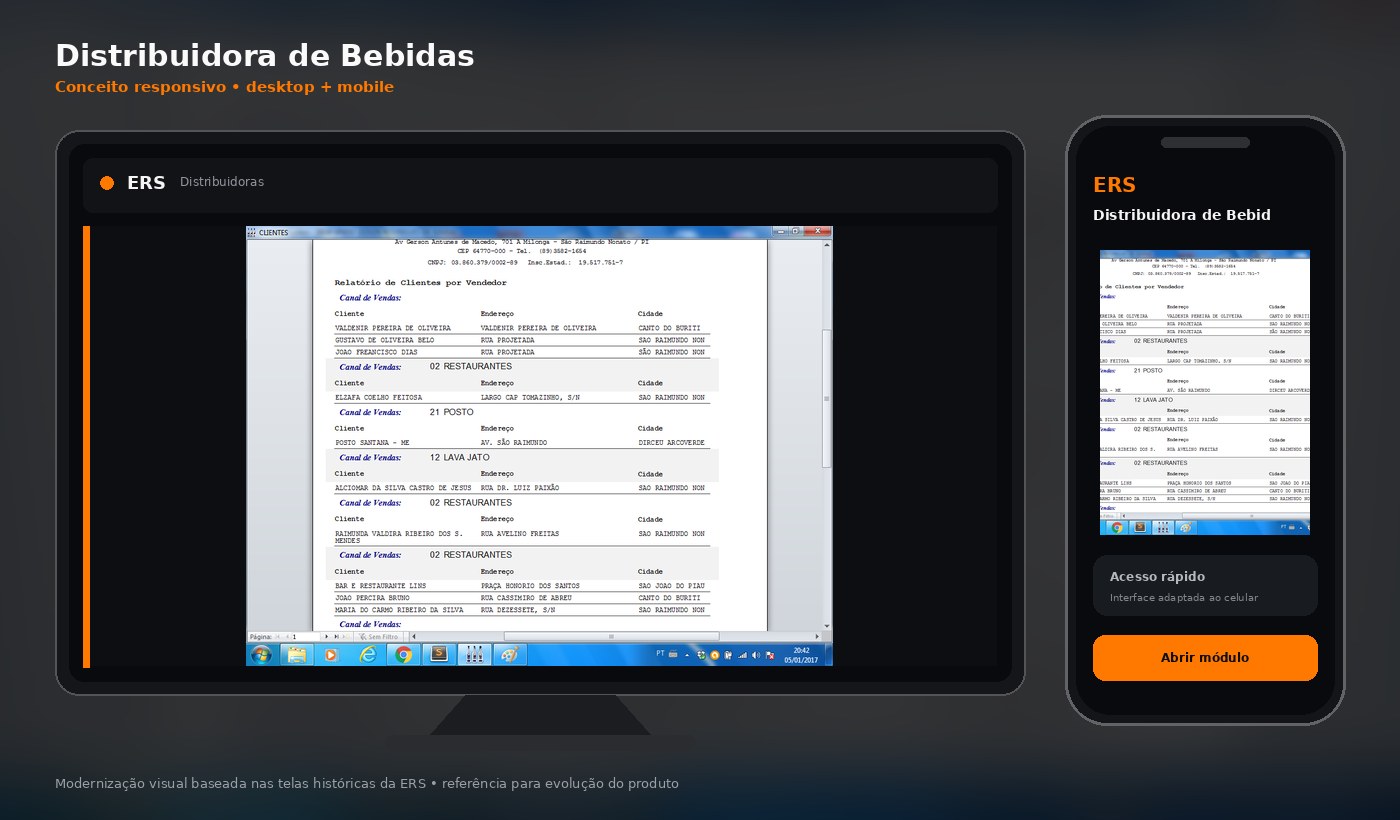Select GUSTAVO DE OLIVEIRA BELO in the desktop report
Image resolution: width=1400 pixels, height=820 pixels.
(x=386, y=340)
